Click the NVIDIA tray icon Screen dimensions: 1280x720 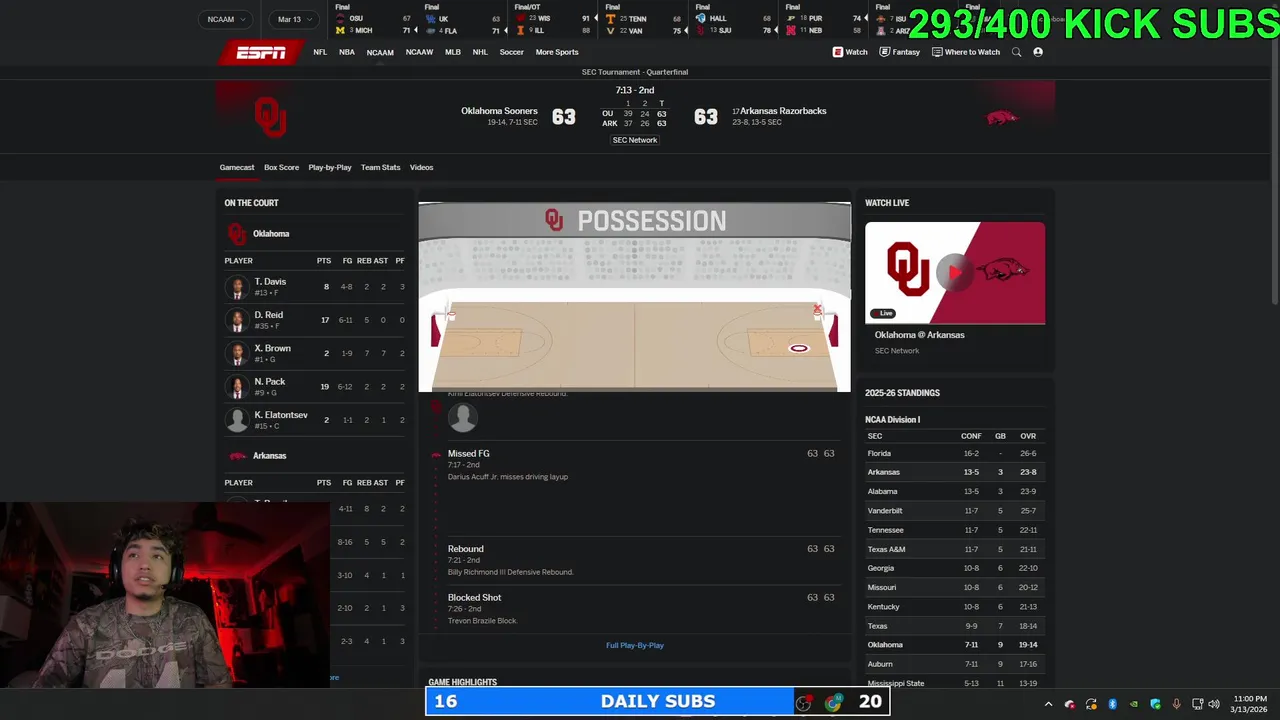coord(1134,704)
